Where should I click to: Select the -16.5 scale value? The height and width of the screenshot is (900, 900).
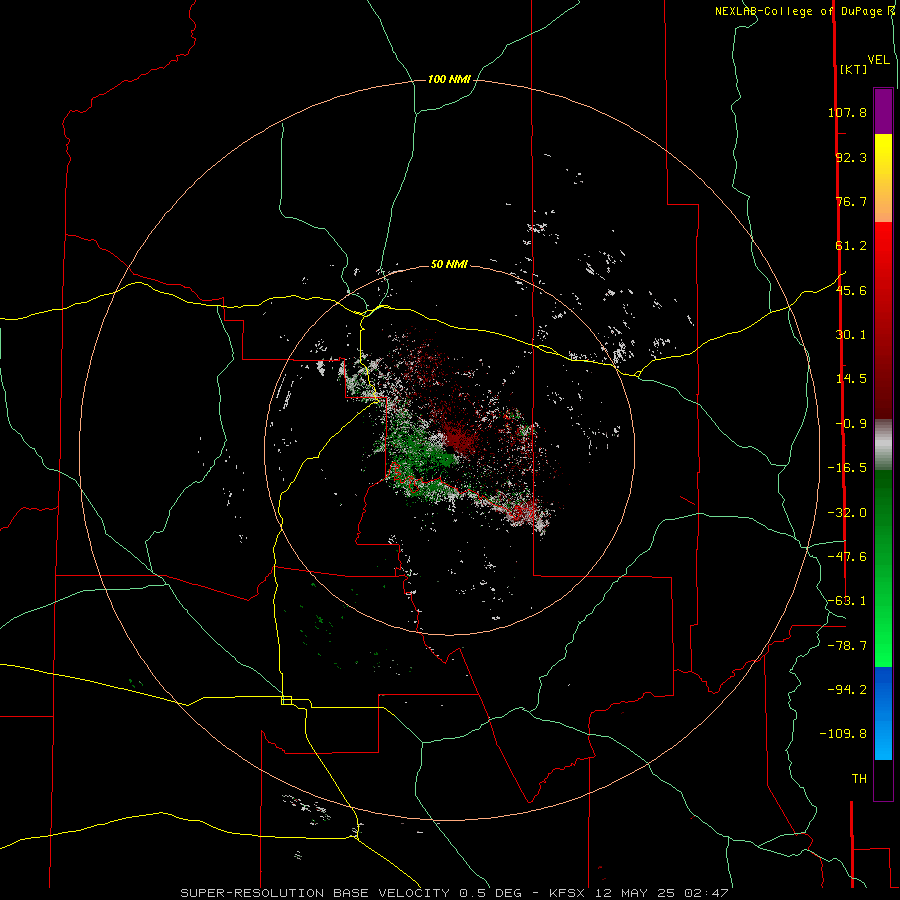847,468
